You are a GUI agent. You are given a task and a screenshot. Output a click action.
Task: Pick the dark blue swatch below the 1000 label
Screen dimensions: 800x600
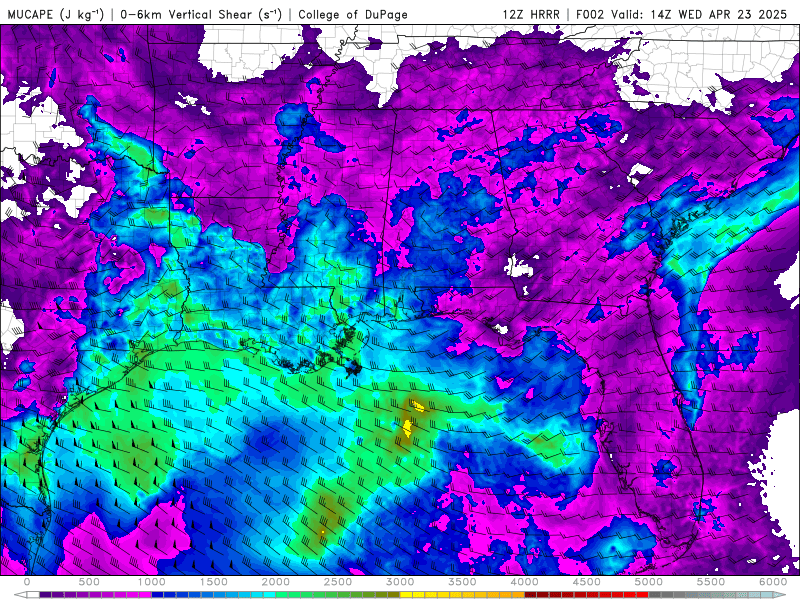pyautogui.click(x=157, y=595)
